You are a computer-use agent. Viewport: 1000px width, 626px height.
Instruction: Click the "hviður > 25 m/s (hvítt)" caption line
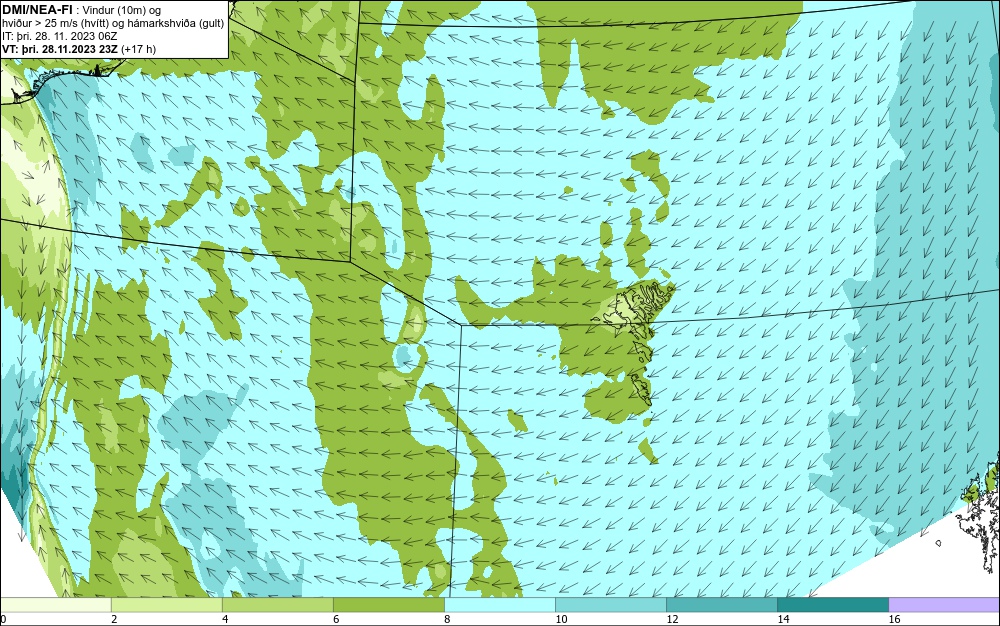113,23
